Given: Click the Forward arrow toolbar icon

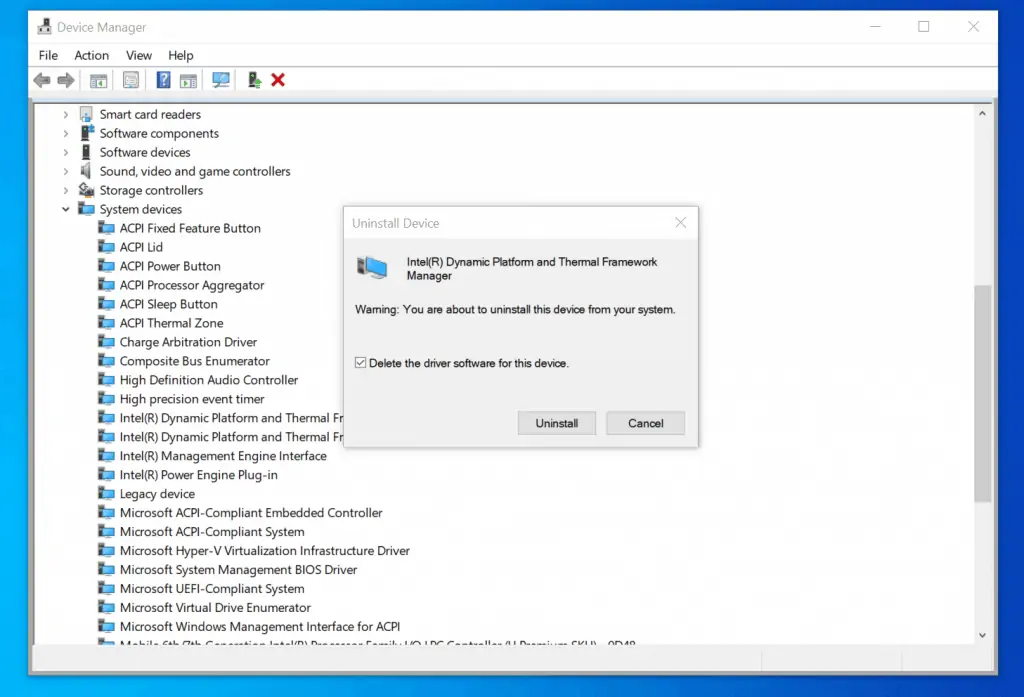Looking at the screenshot, I should 66,80.
